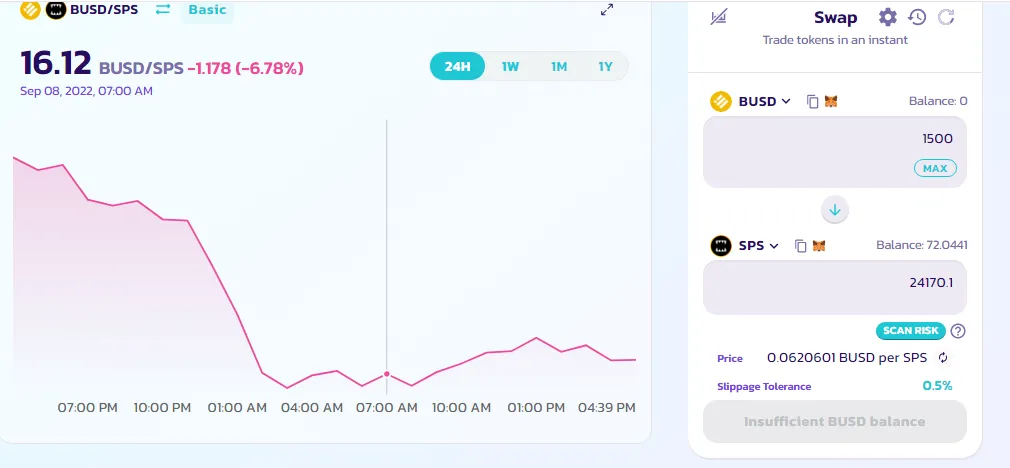
Task: Open recent transactions history
Action: pos(917,17)
